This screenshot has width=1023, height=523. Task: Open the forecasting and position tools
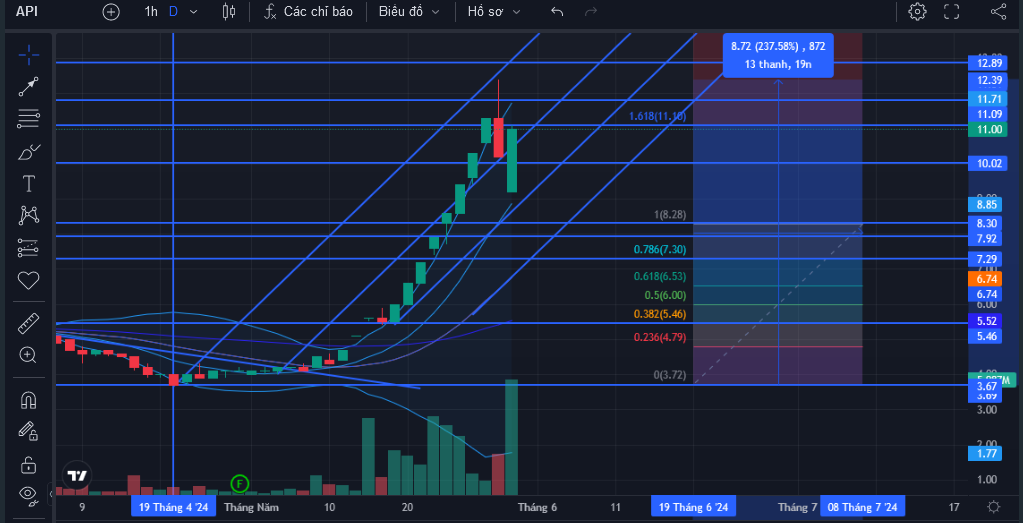pos(28,248)
